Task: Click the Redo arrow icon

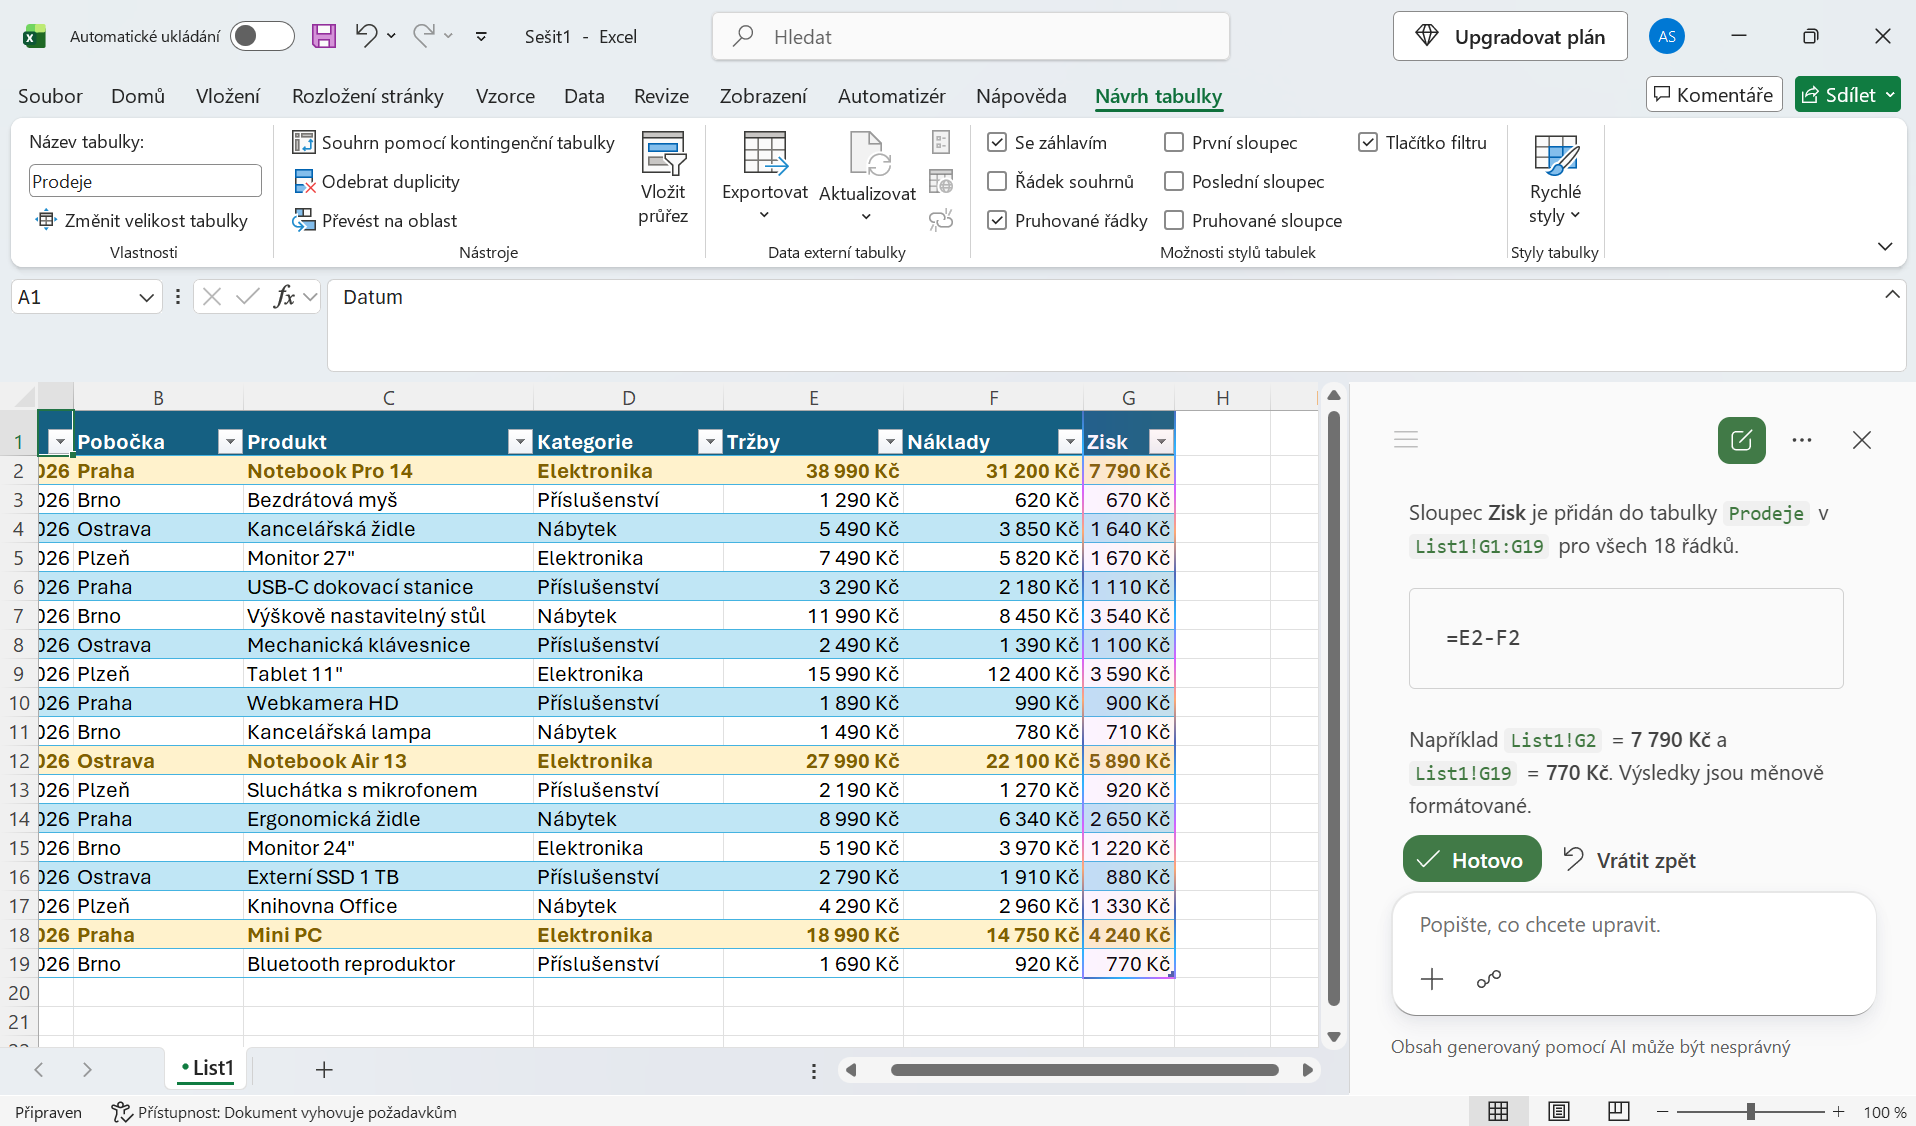Action: pyautogui.click(x=424, y=36)
